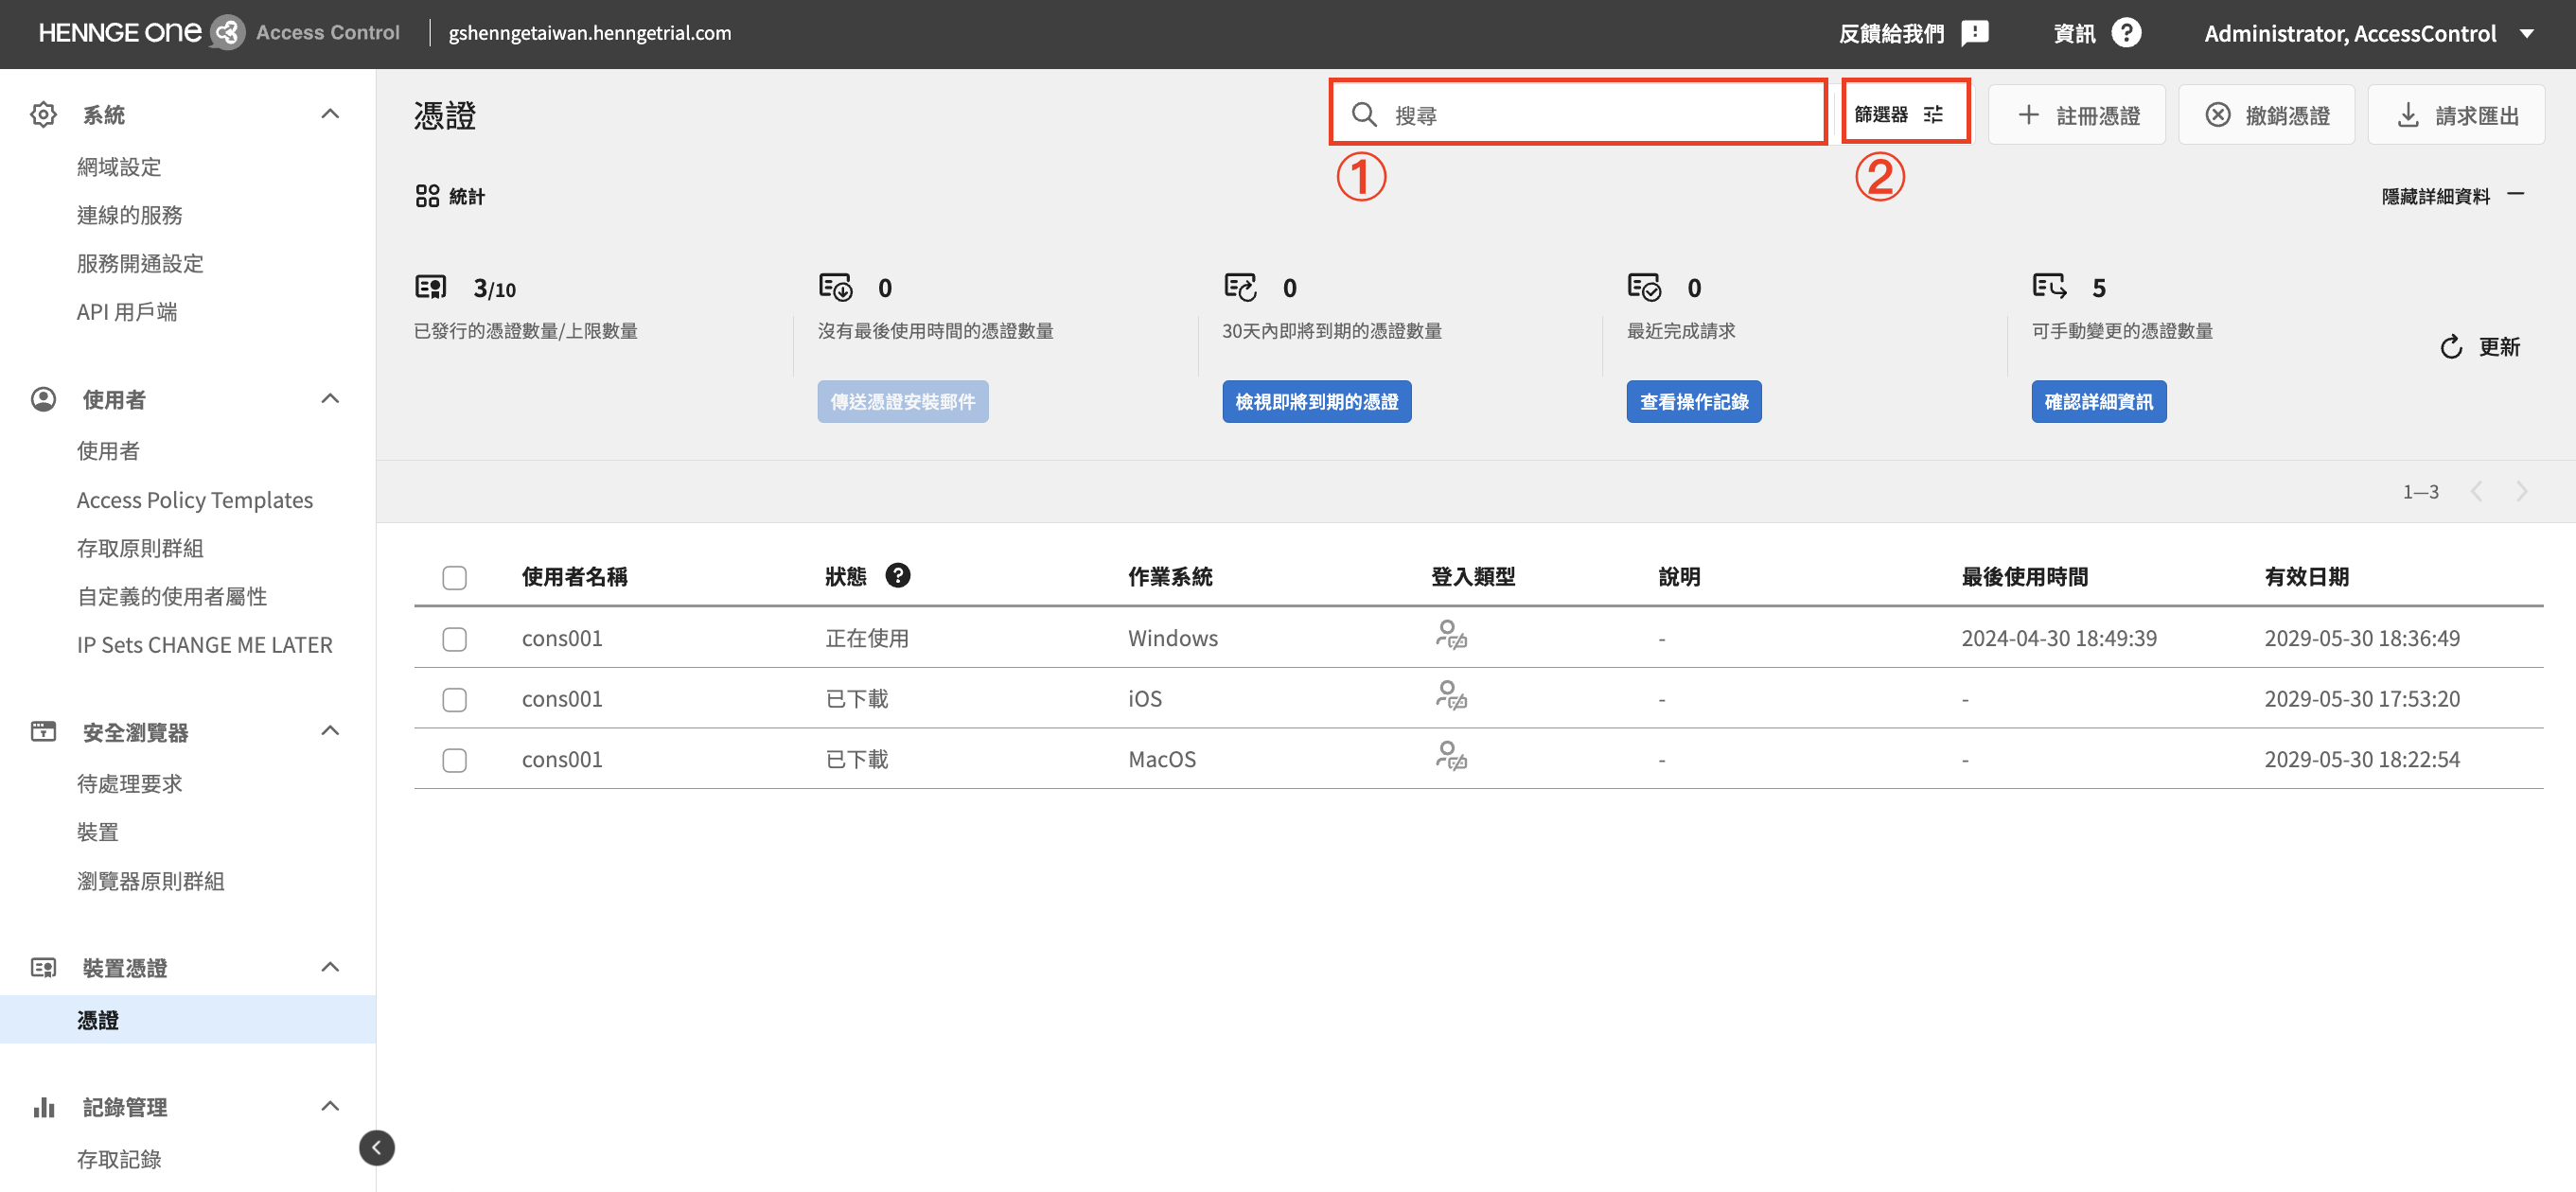Click the status help question mark icon
This screenshot has height=1192, width=2576.
[x=897, y=575]
